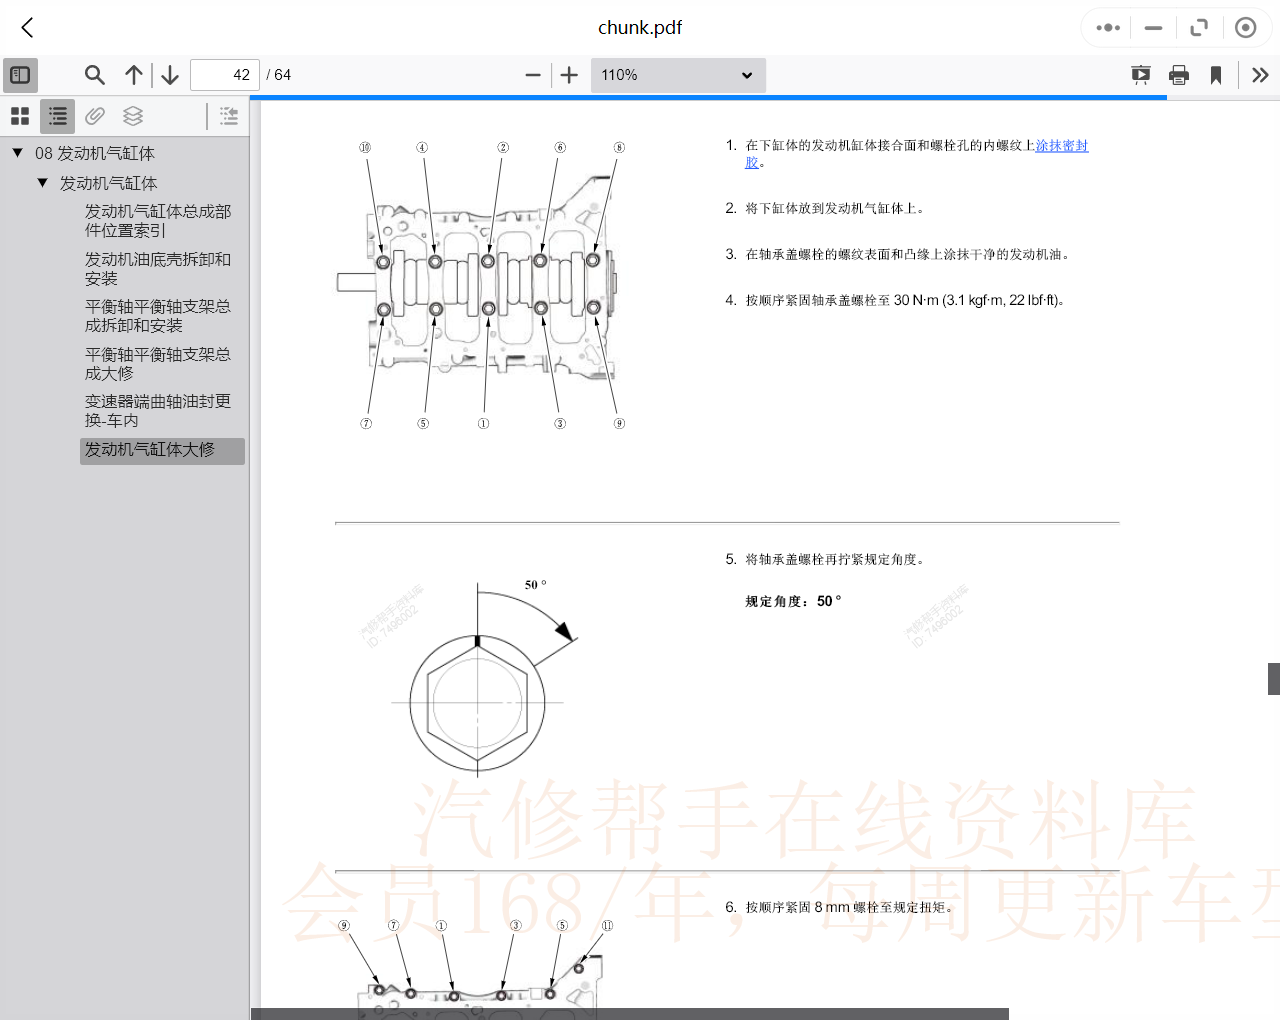Toggle the sidebar panel visibility
Viewport: 1280px width, 1020px height.
tap(20, 75)
